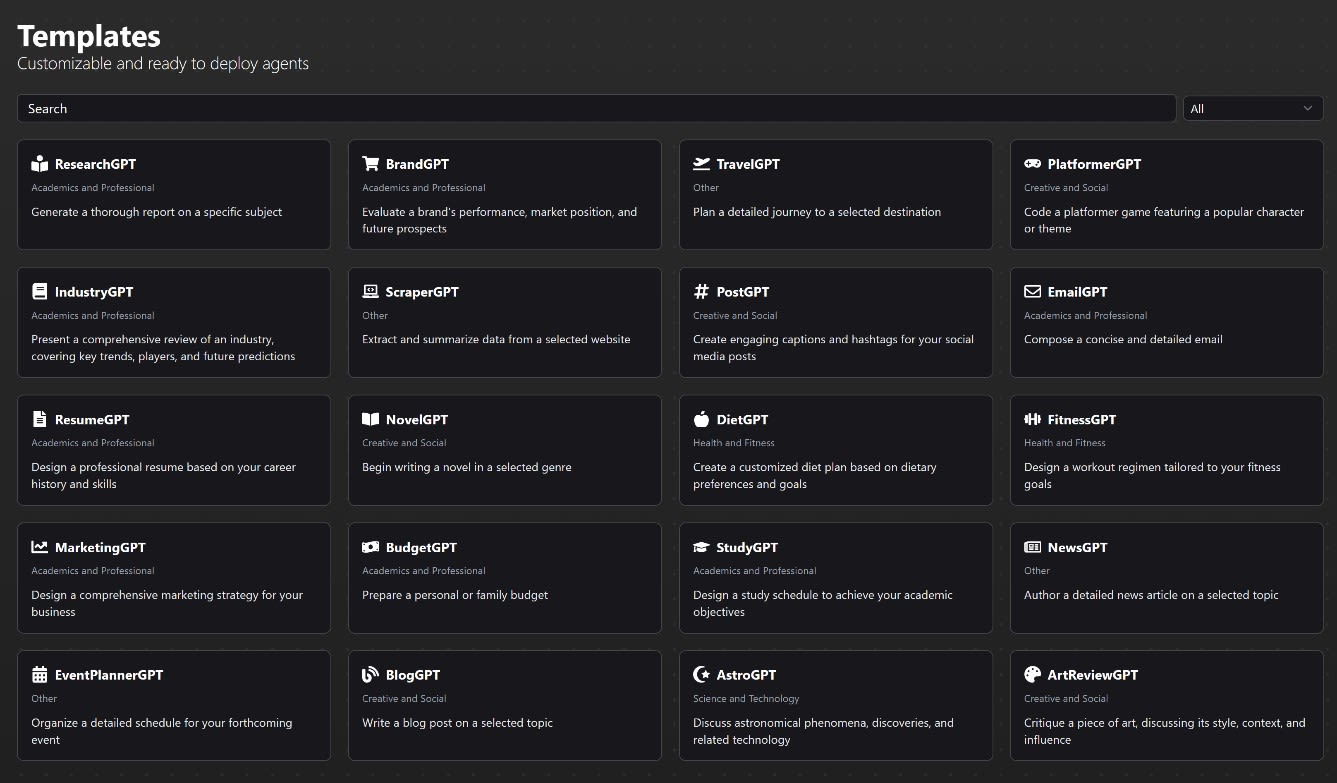Click the PostGPT hashtag icon

(701, 292)
